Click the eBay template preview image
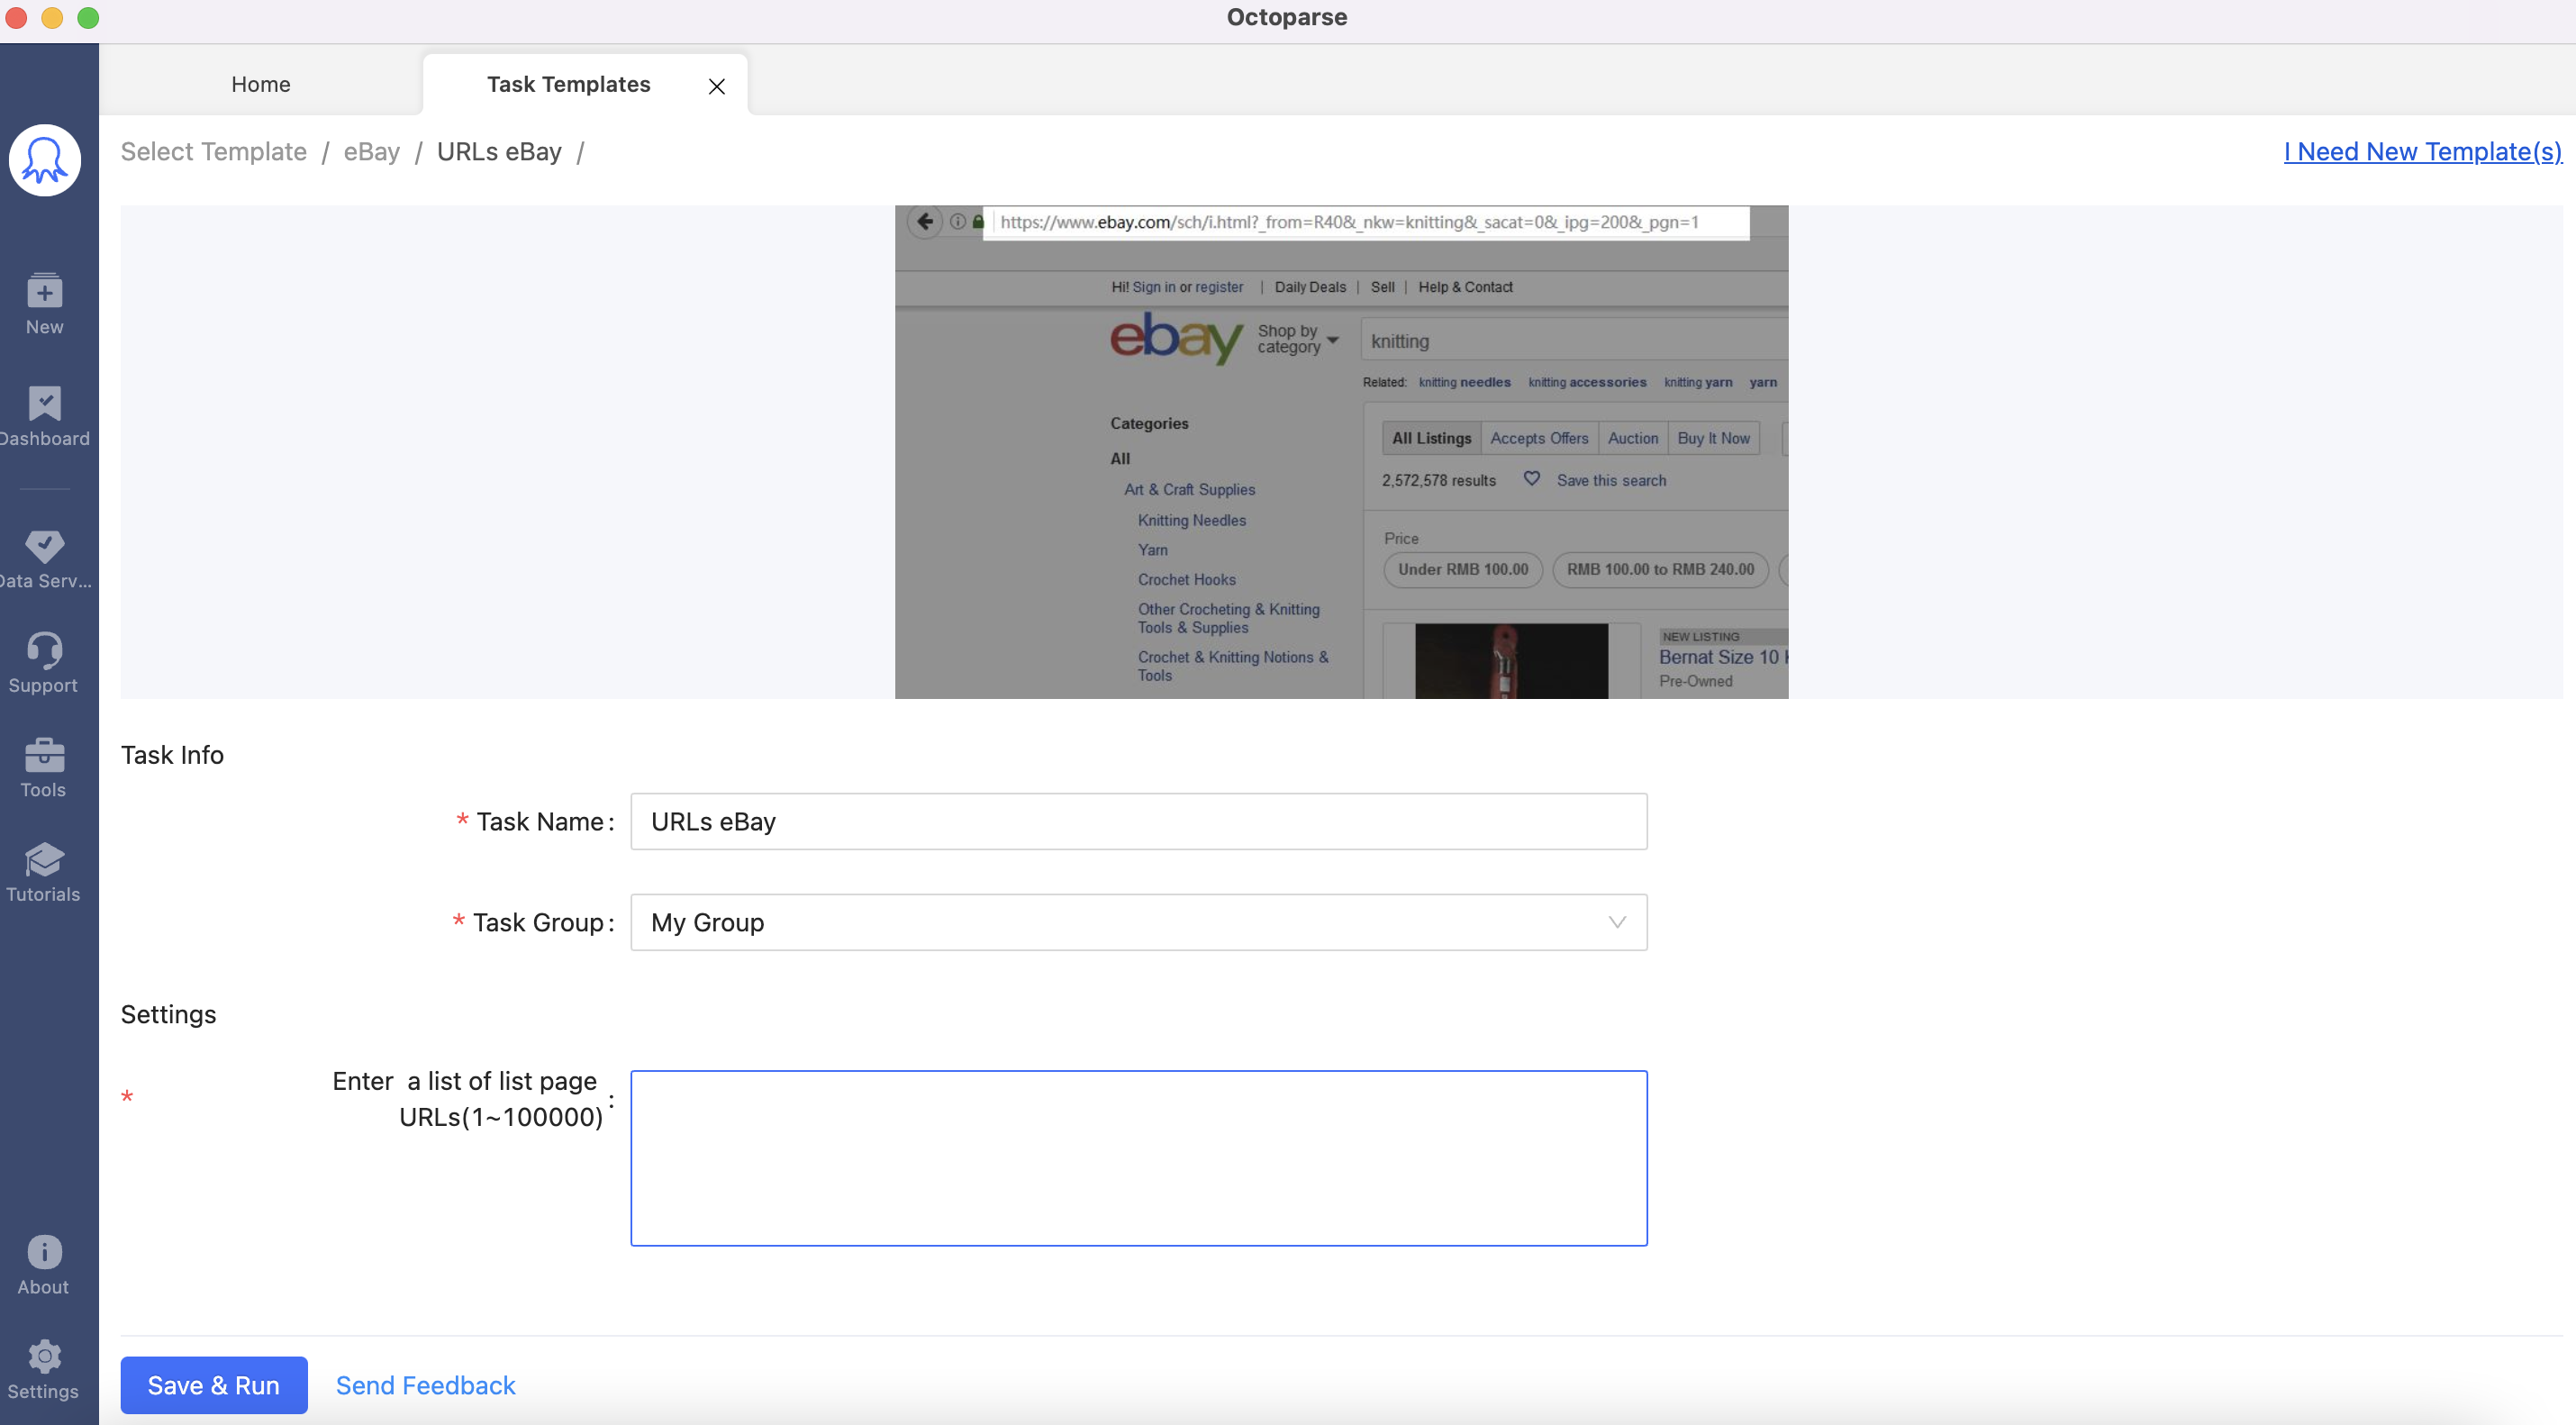The image size is (2576, 1425). tap(1341, 451)
